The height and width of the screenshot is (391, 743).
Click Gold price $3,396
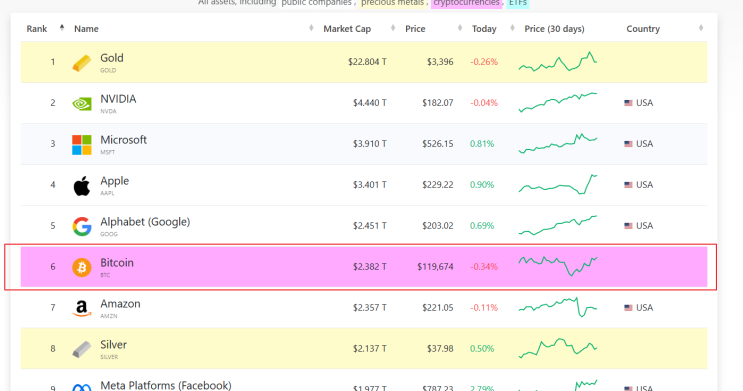click(x=440, y=62)
